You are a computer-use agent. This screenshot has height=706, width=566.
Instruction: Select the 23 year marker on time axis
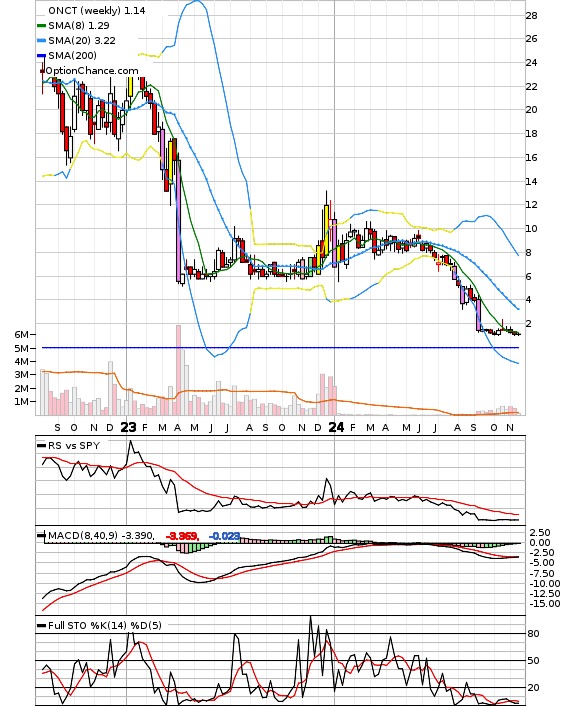128,427
